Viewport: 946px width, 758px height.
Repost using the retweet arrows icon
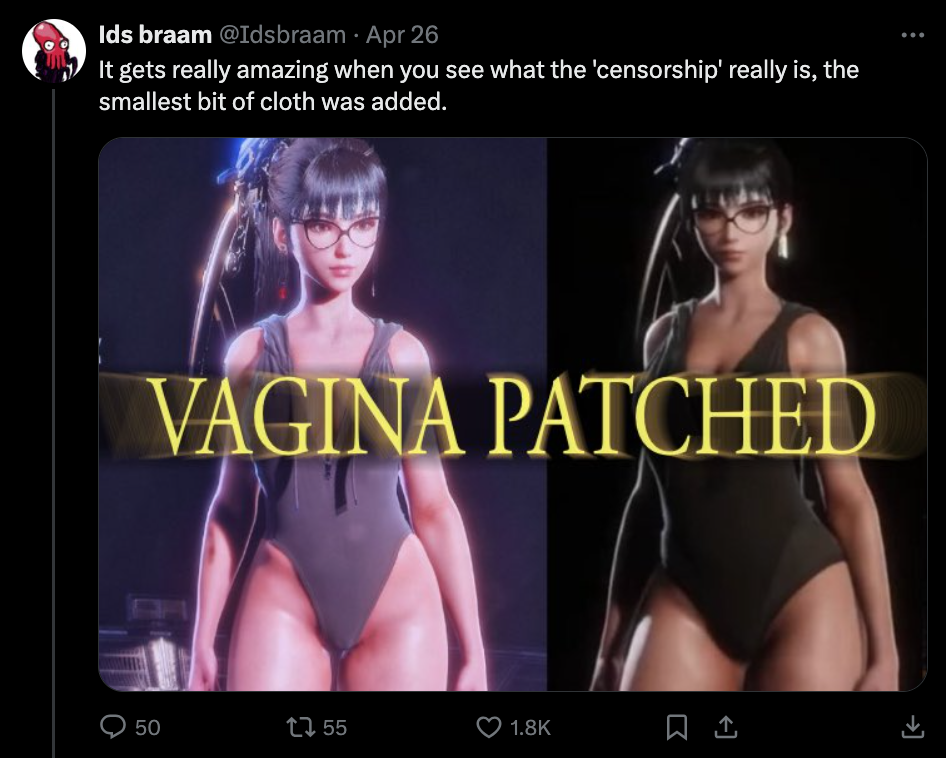click(x=301, y=727)
